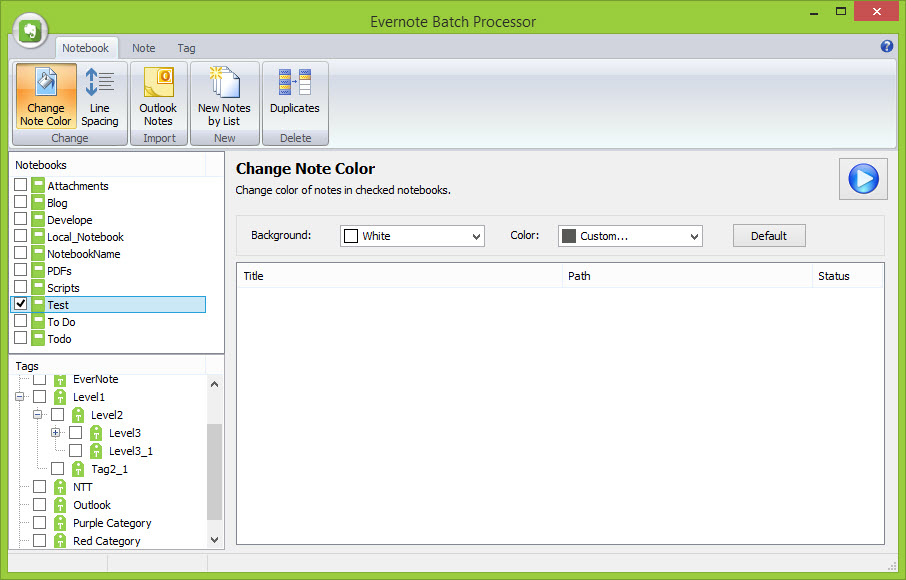Viewport: 906px width, 580px height.
Task: Click the Attachments notebook icon
Action: click(38, 185)
